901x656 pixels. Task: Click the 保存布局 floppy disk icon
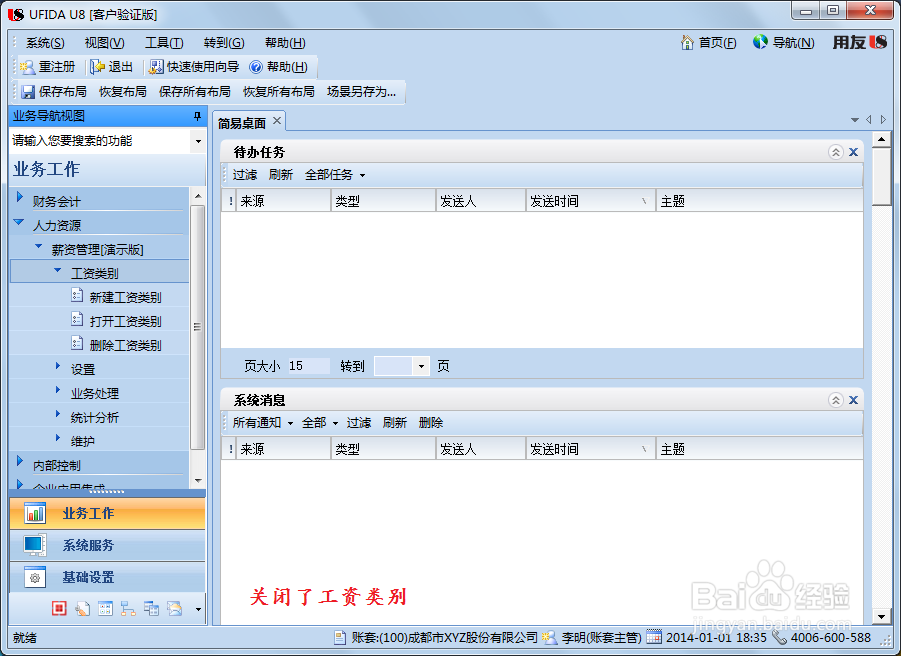pyautogui.click(x=28, y=92)
